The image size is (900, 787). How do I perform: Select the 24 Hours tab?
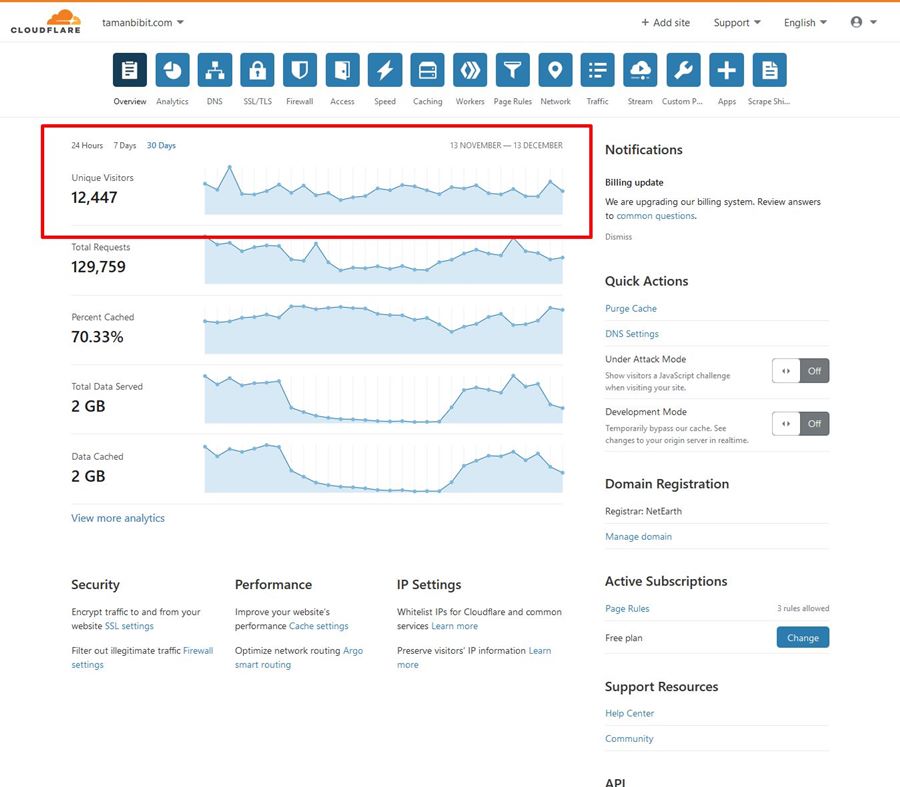(86, 145)
